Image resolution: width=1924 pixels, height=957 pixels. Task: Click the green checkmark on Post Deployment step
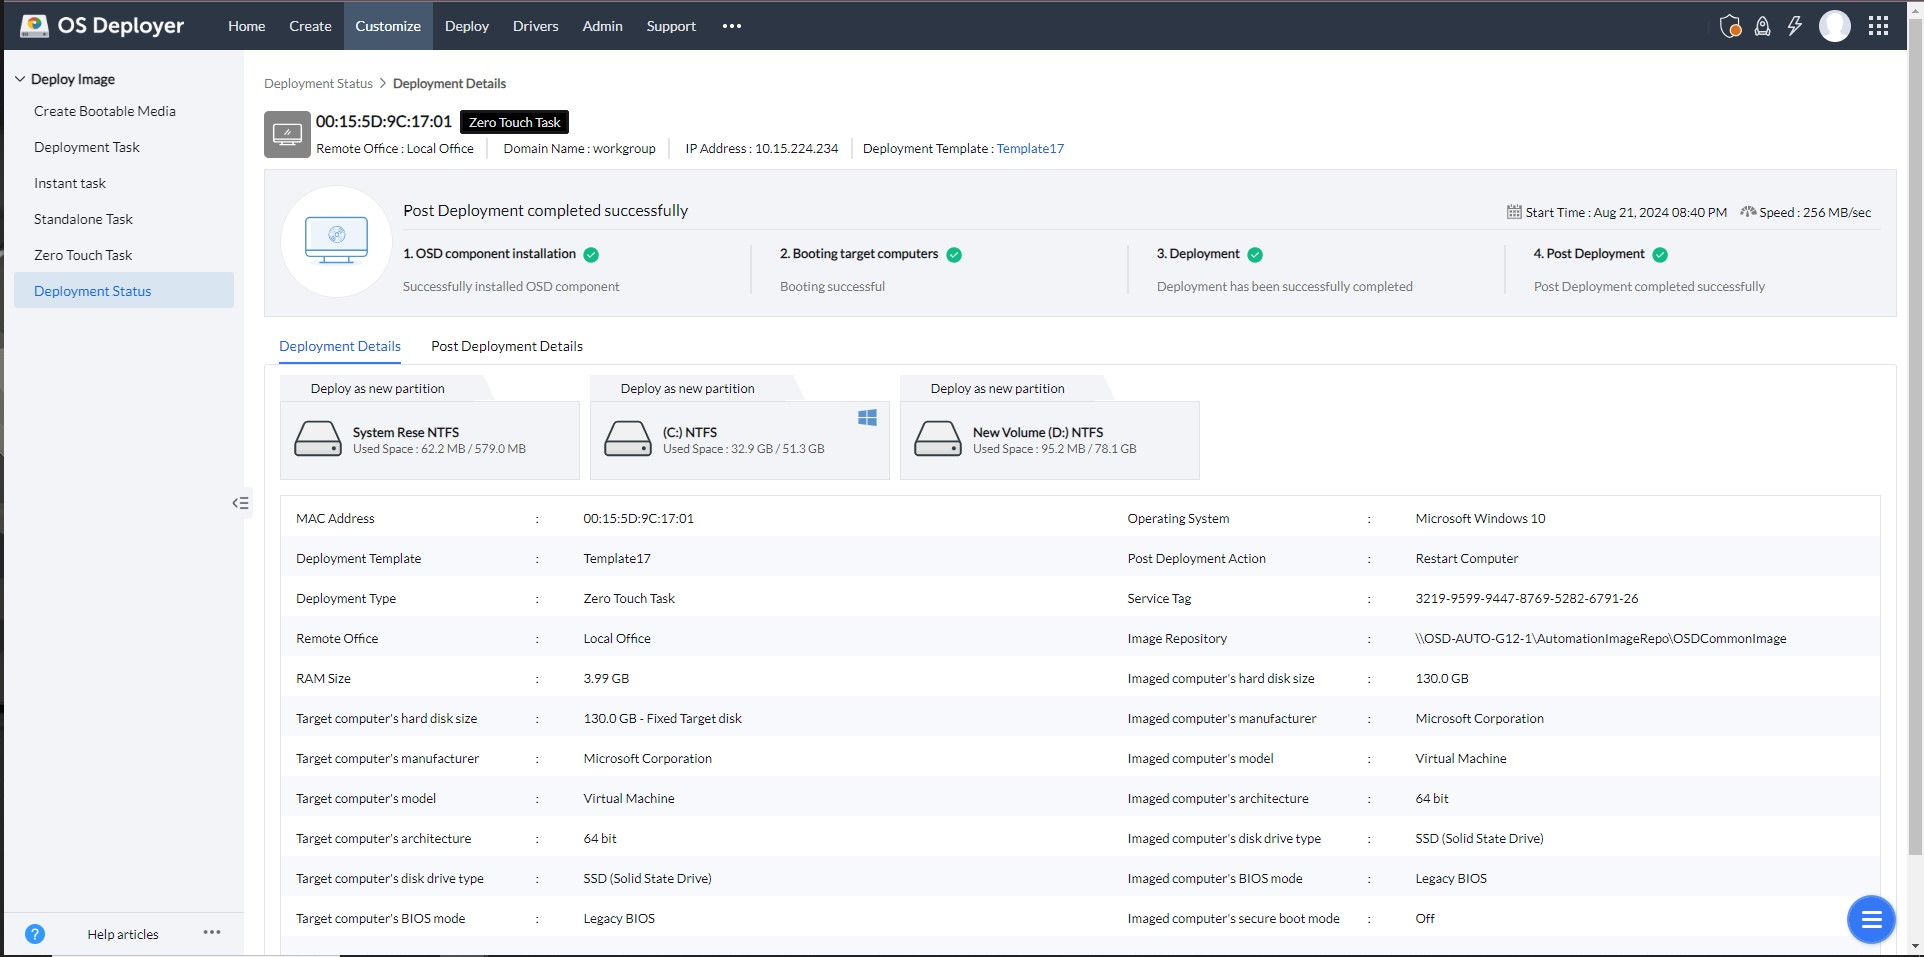(x=1659, y=254)
